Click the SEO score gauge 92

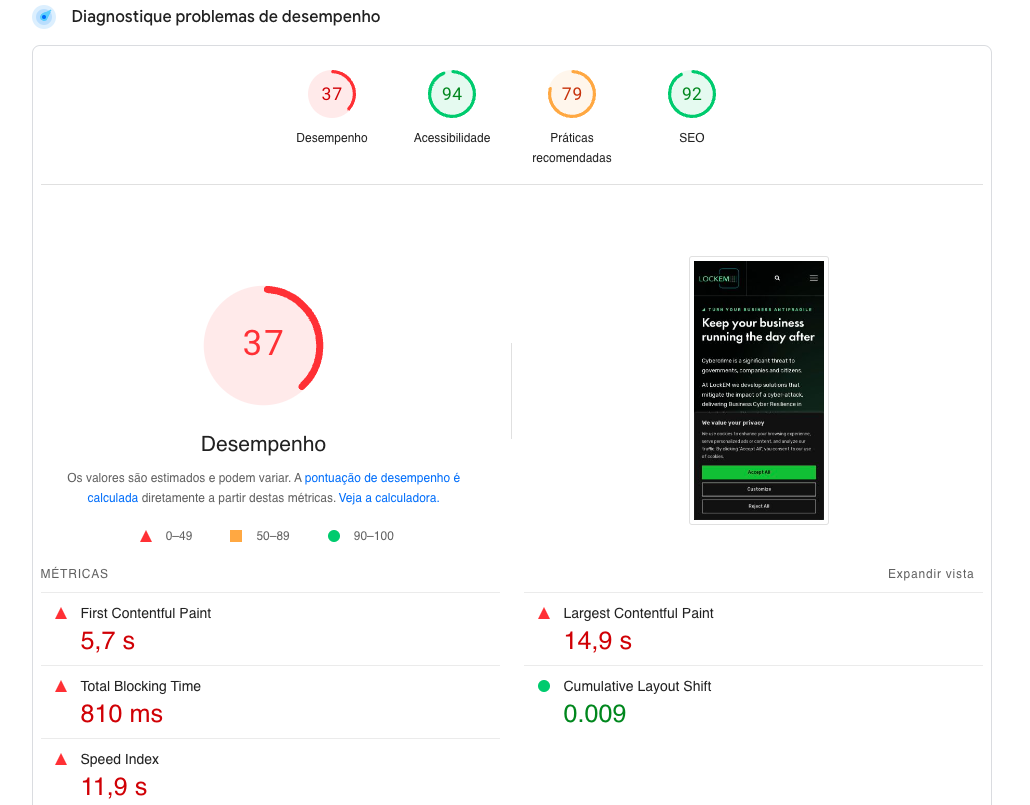[x=692, y=95]
